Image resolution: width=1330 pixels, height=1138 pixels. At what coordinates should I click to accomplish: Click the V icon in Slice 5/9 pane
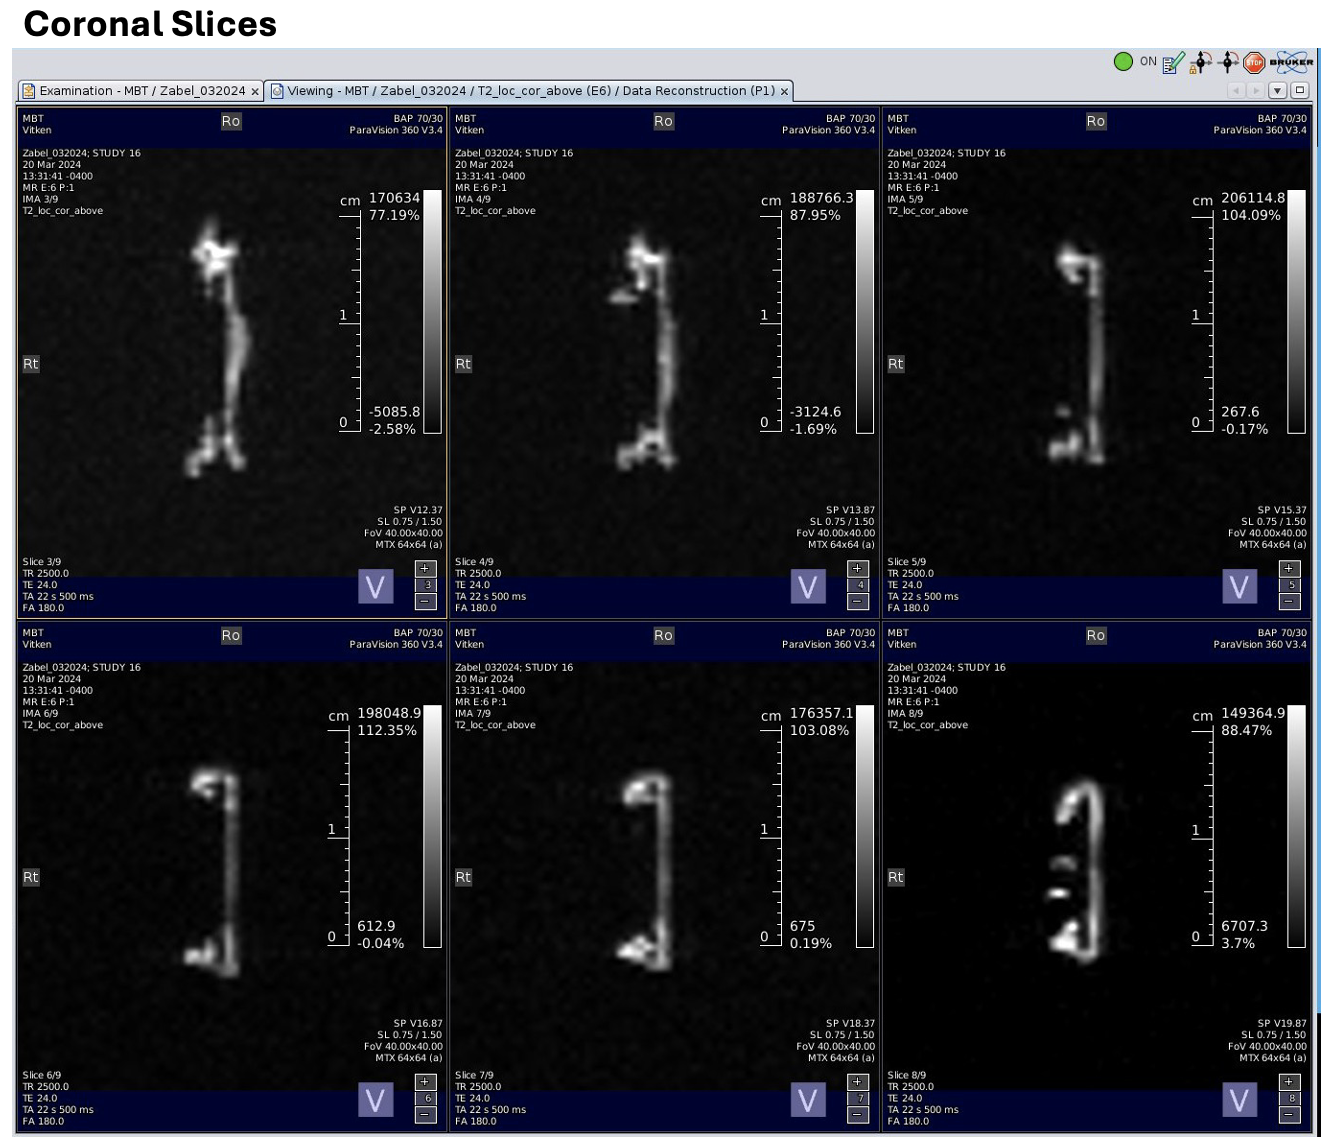[1240, 587]
